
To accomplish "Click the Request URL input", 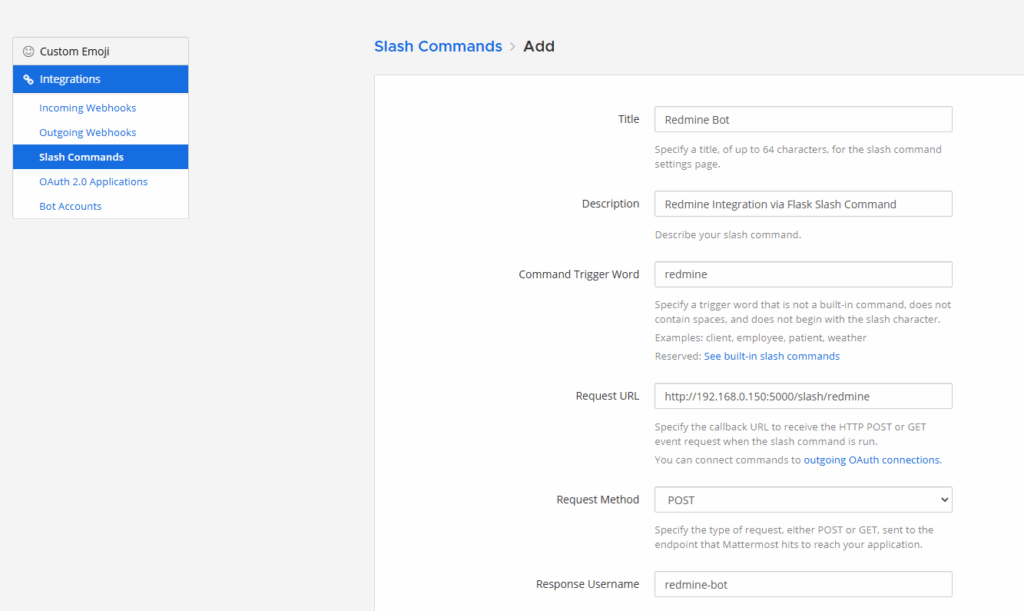I will [802, 396].
